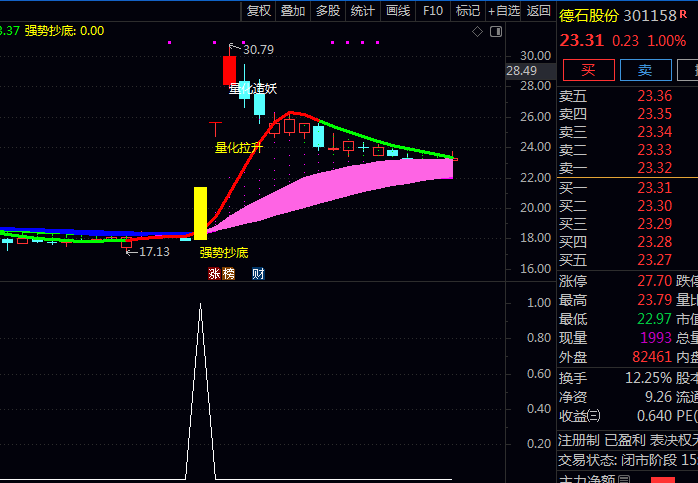Click the 标记 mark button

click(x=467, y=11)
